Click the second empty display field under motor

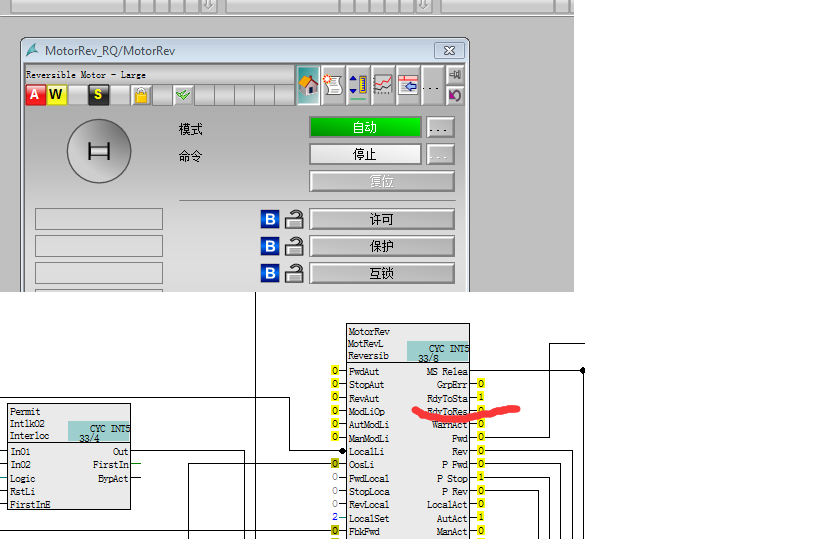99,246
